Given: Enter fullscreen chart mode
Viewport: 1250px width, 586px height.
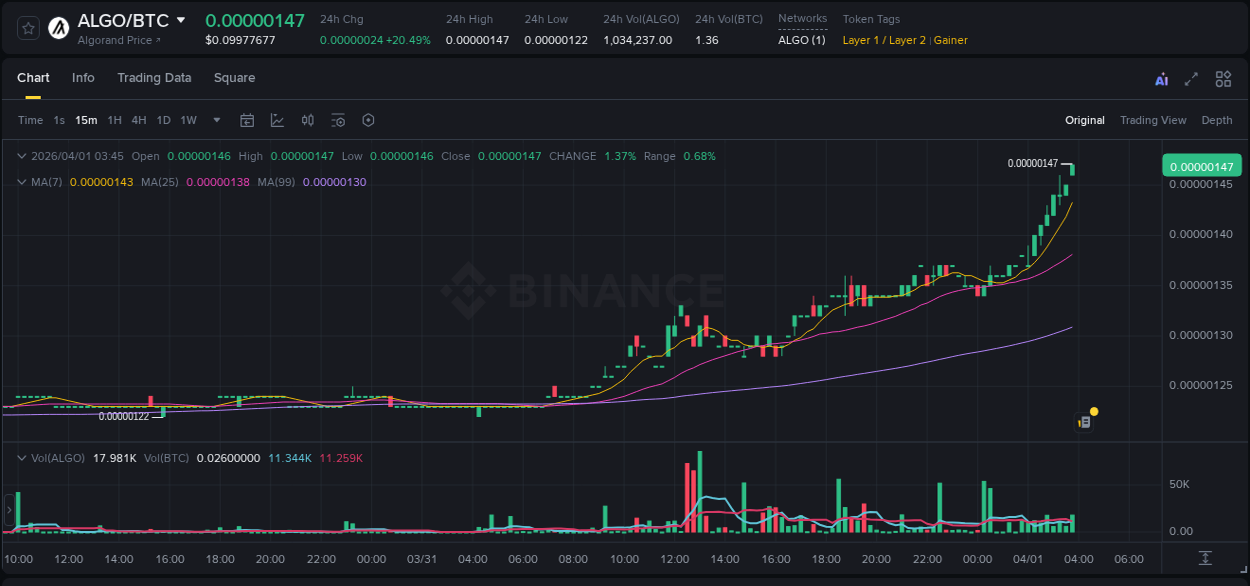Looking at the screenshot, I should 1191,78.
